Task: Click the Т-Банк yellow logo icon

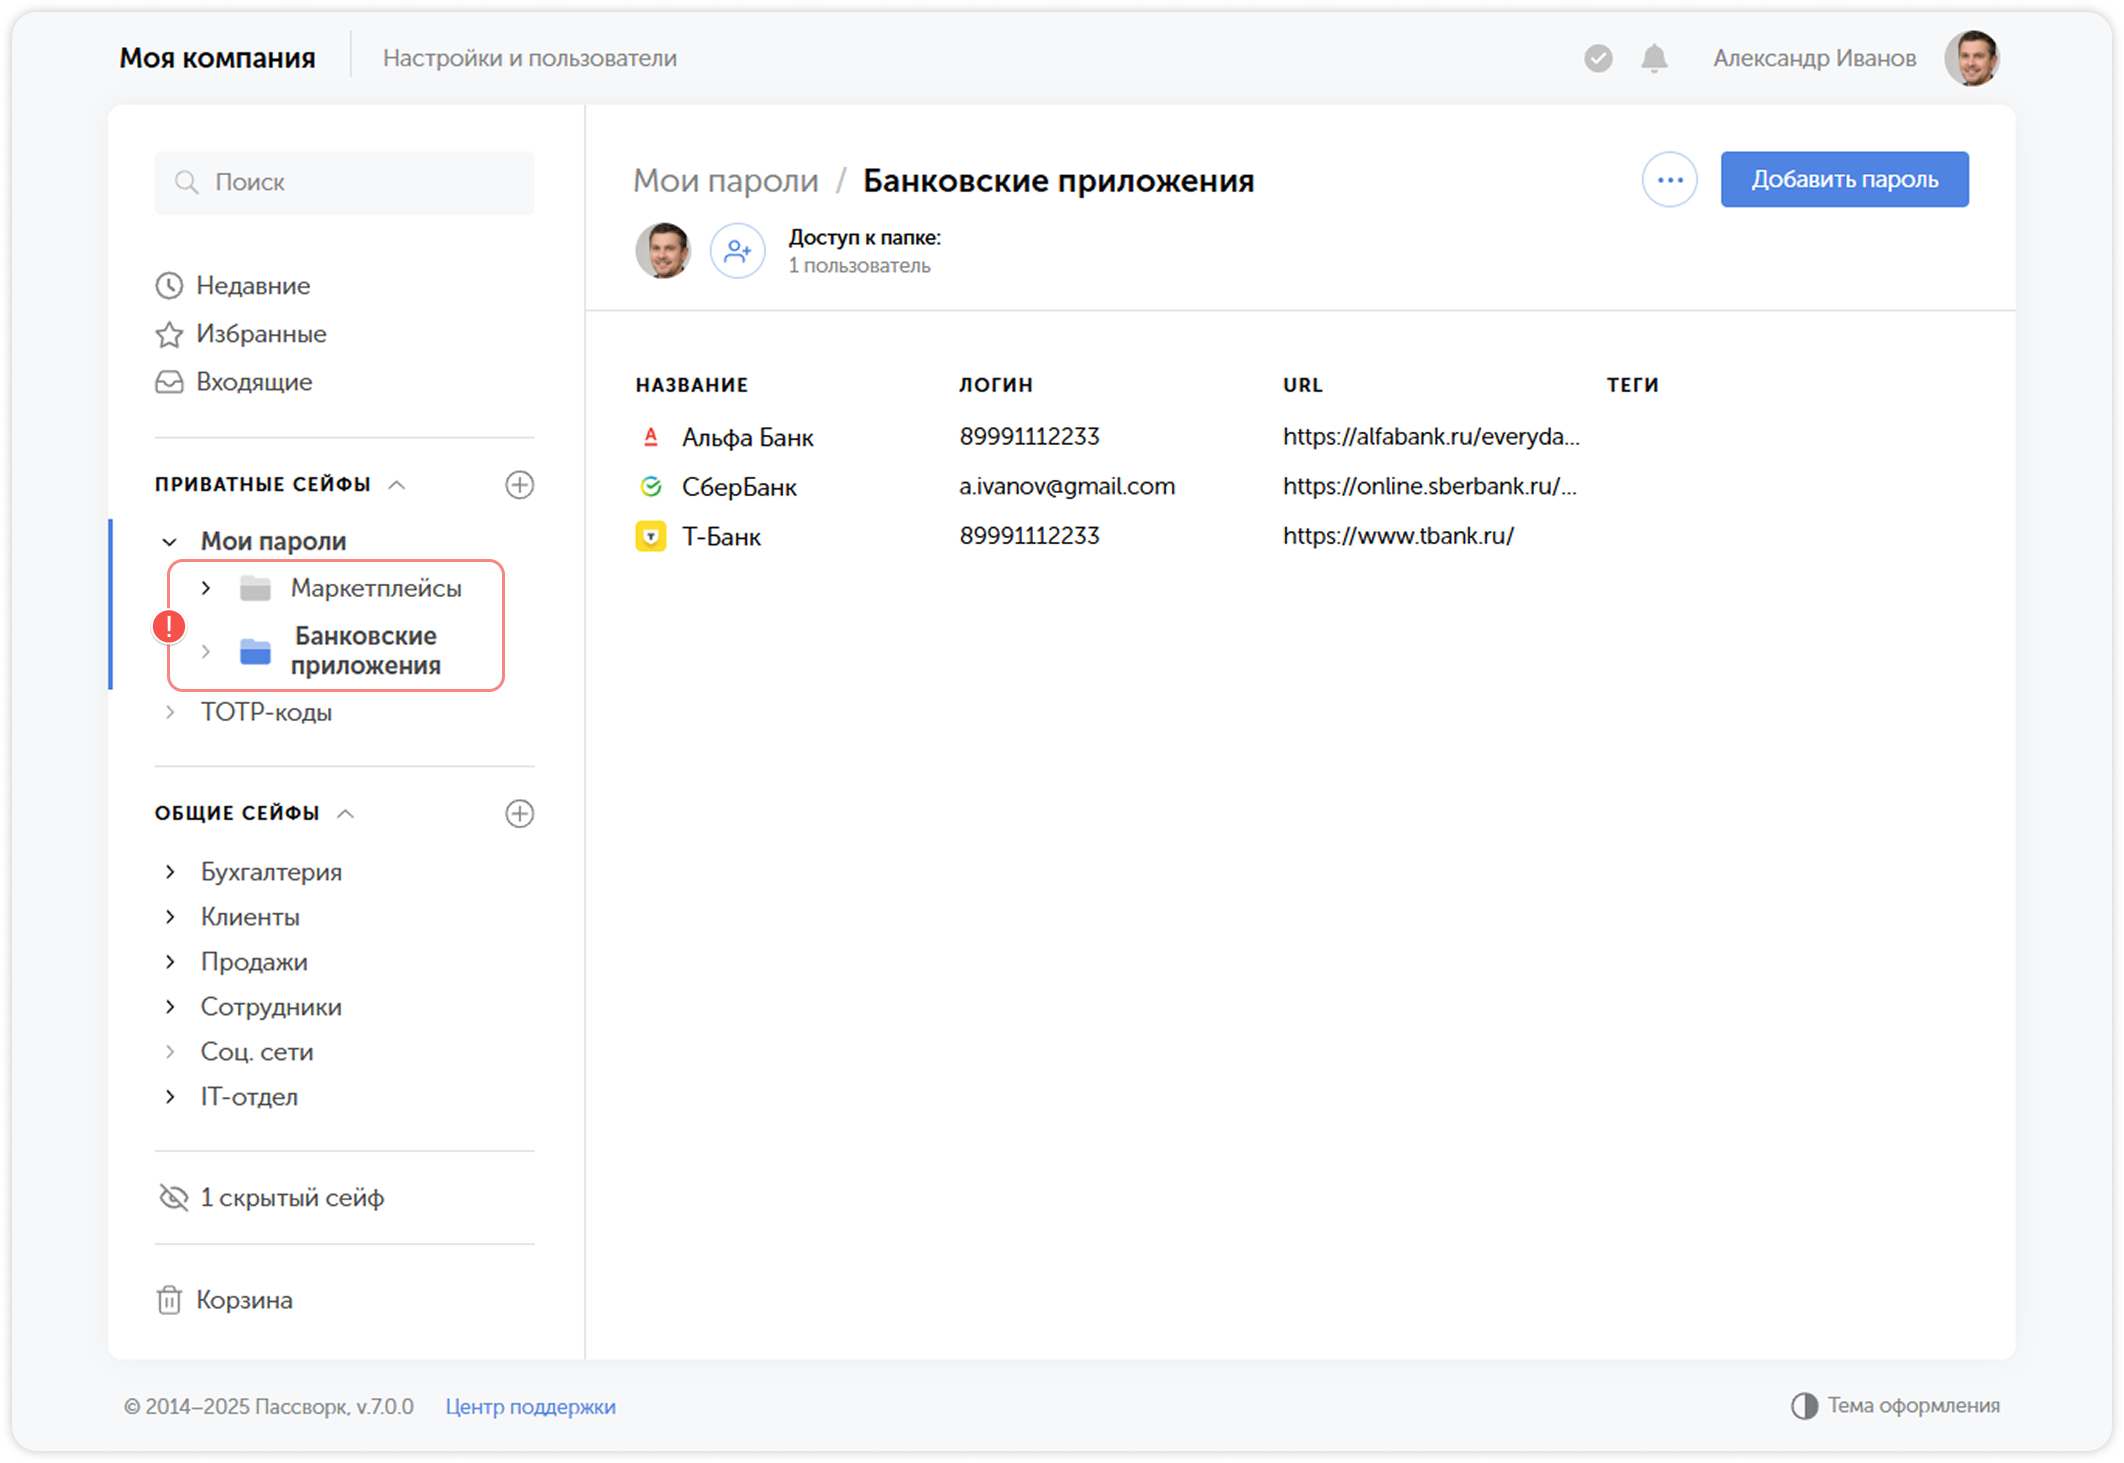Action: coord(651,536)
